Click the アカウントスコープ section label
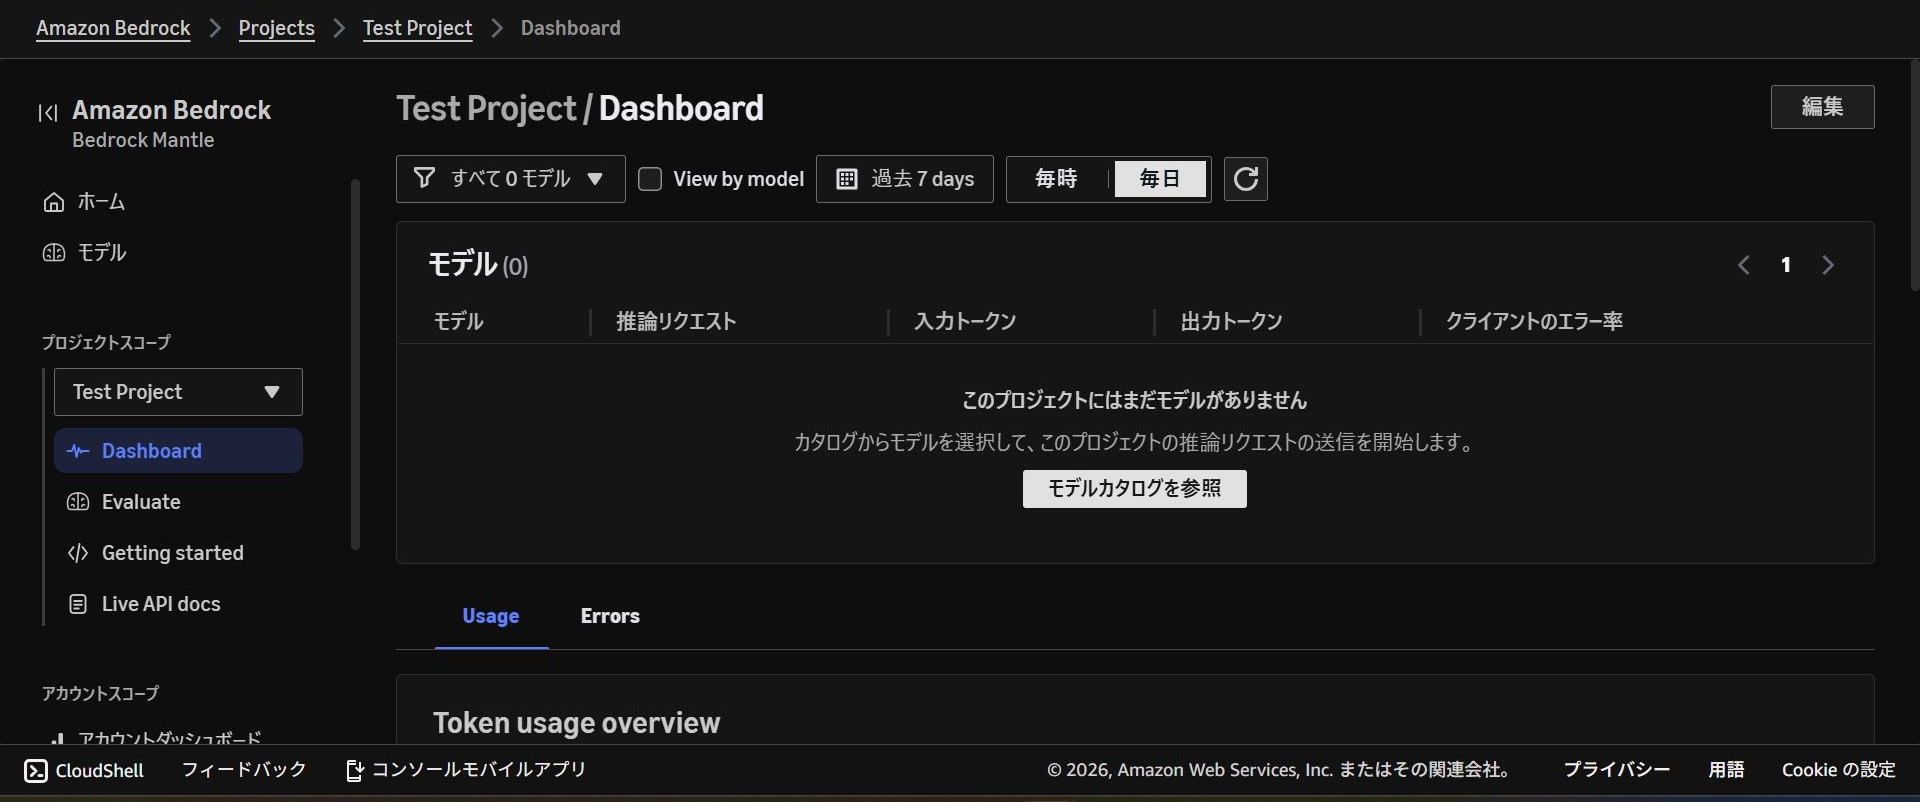 click(100, 694)
